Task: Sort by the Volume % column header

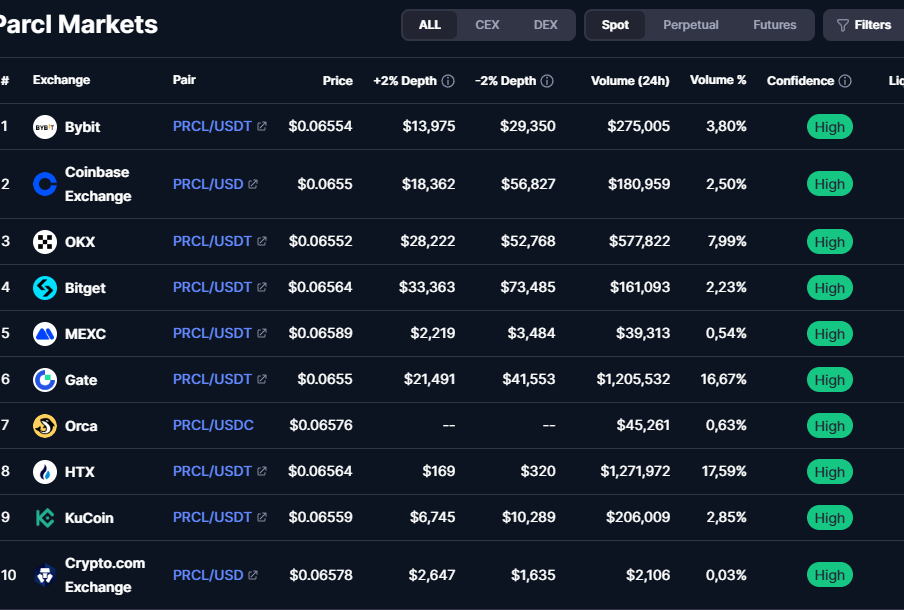Action: tap(718, 80)
